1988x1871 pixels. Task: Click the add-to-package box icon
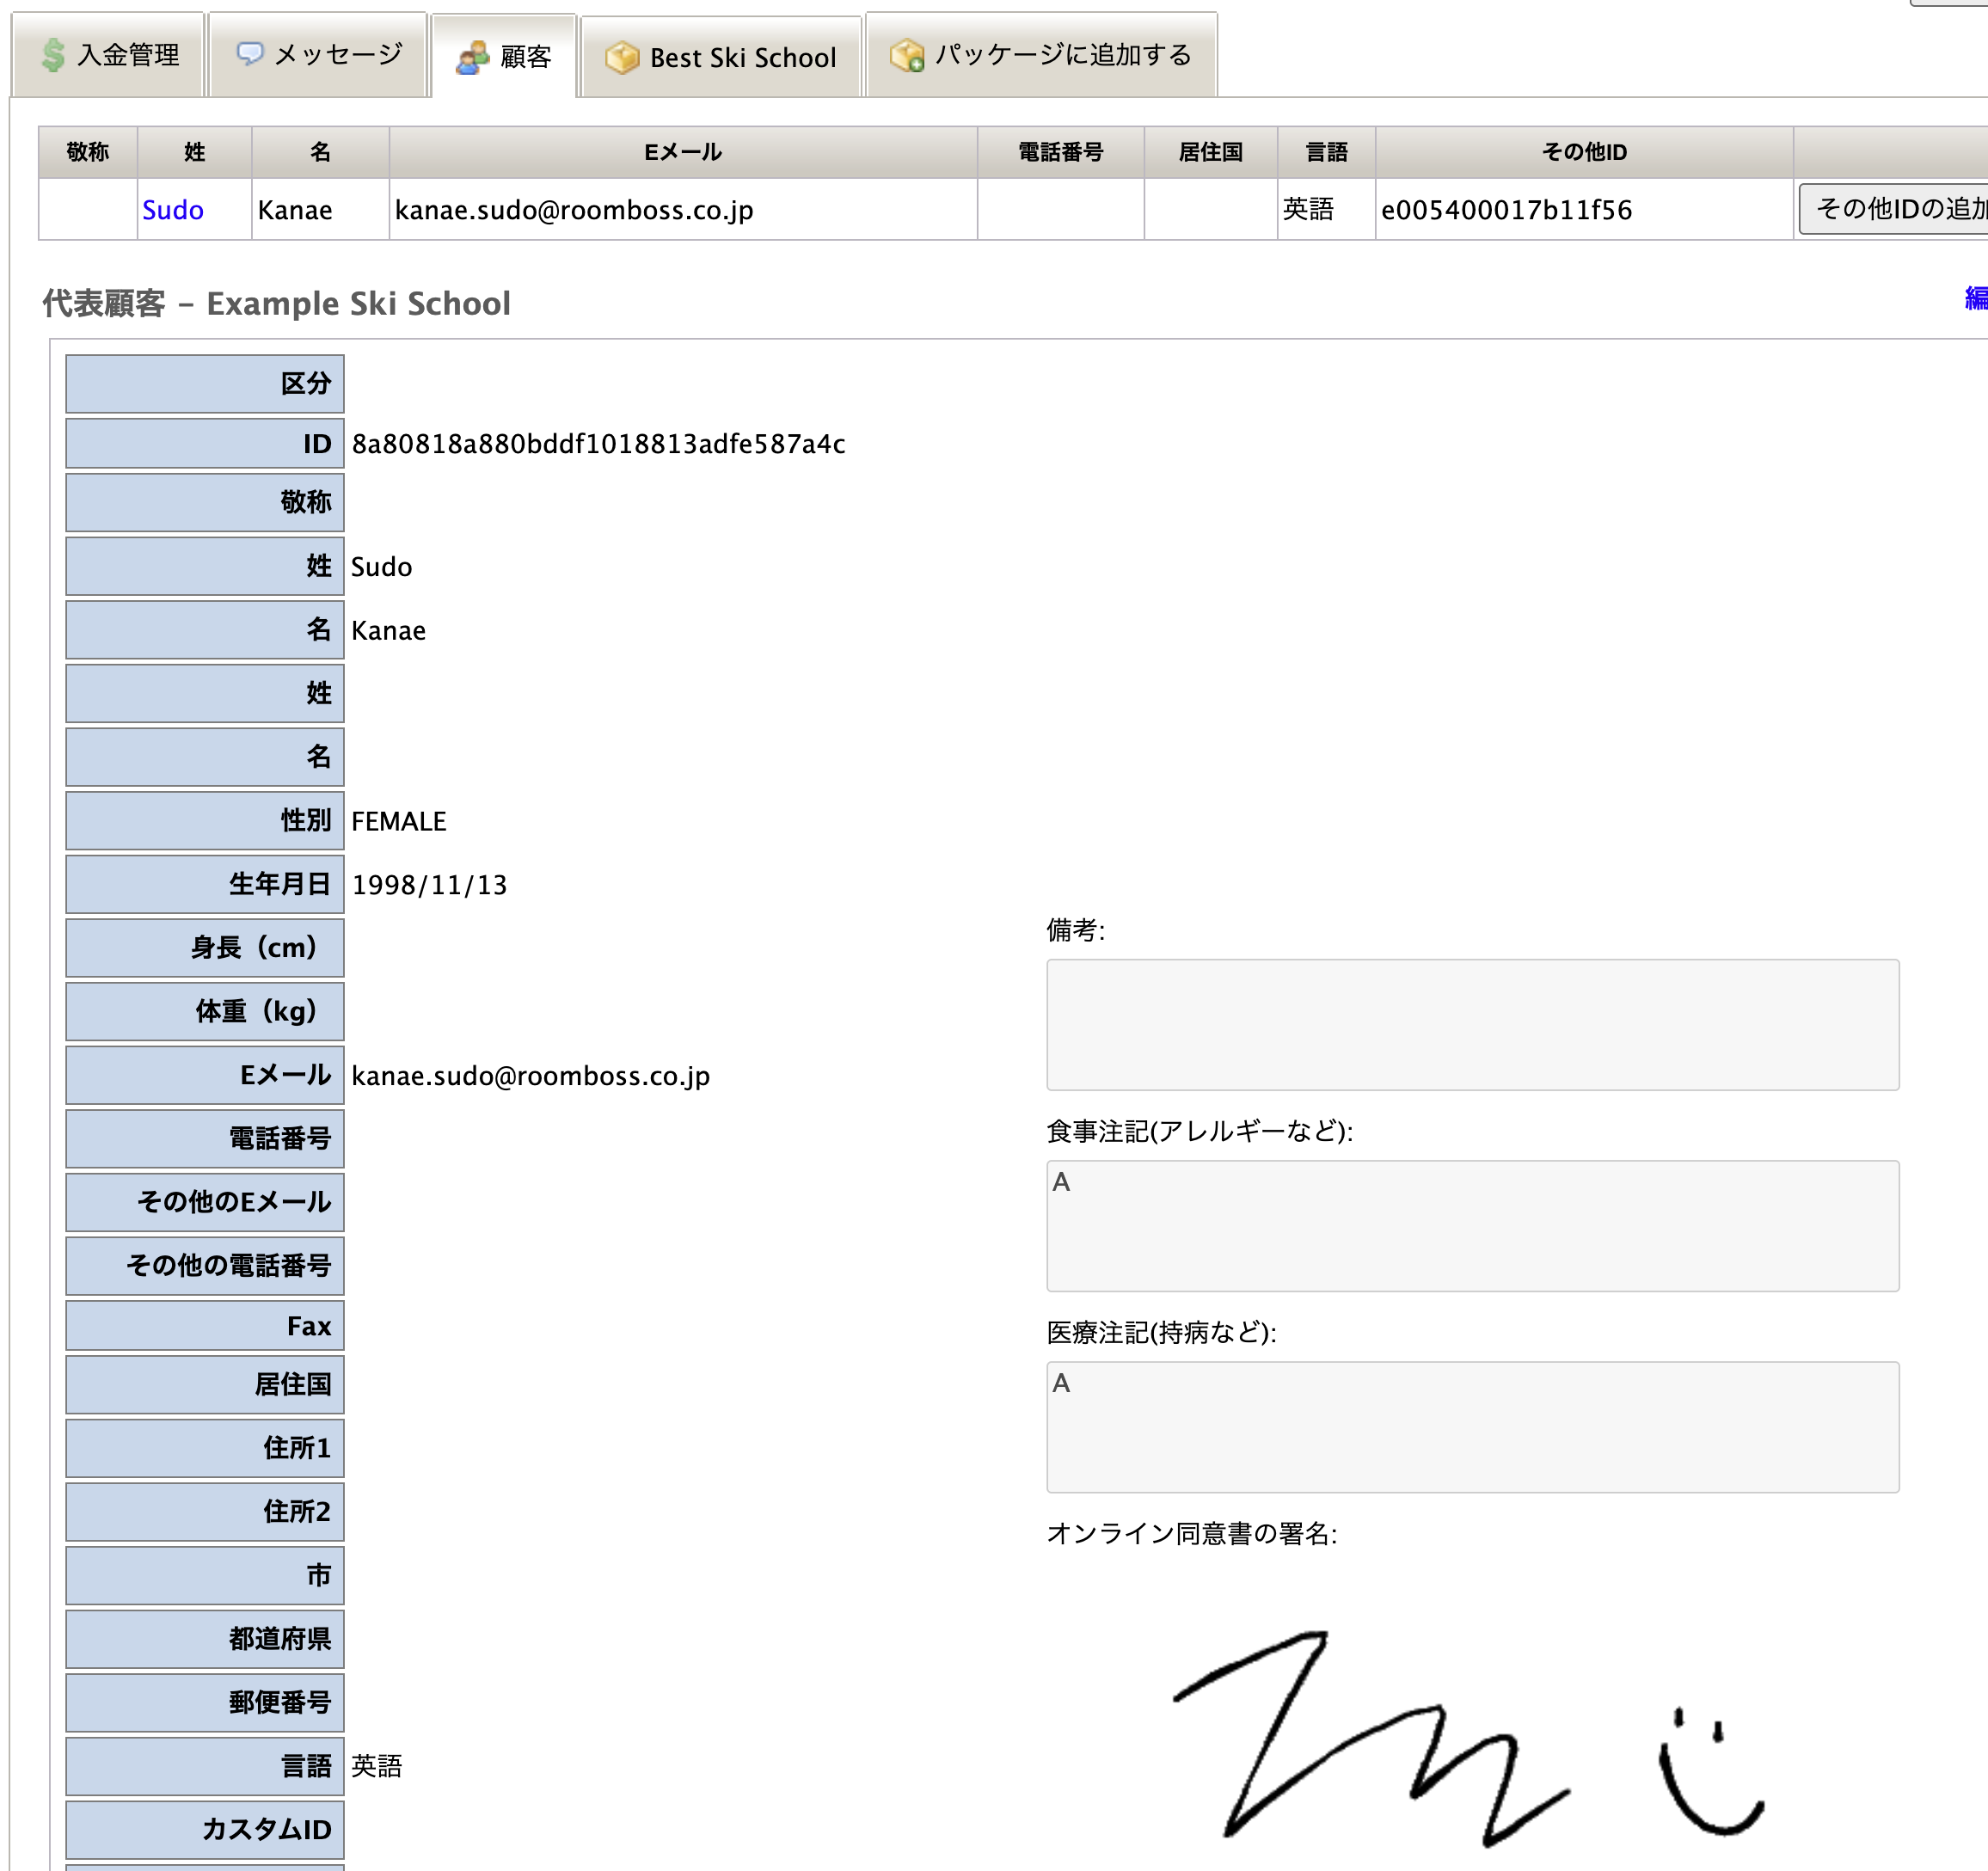(x=907, y=56)
